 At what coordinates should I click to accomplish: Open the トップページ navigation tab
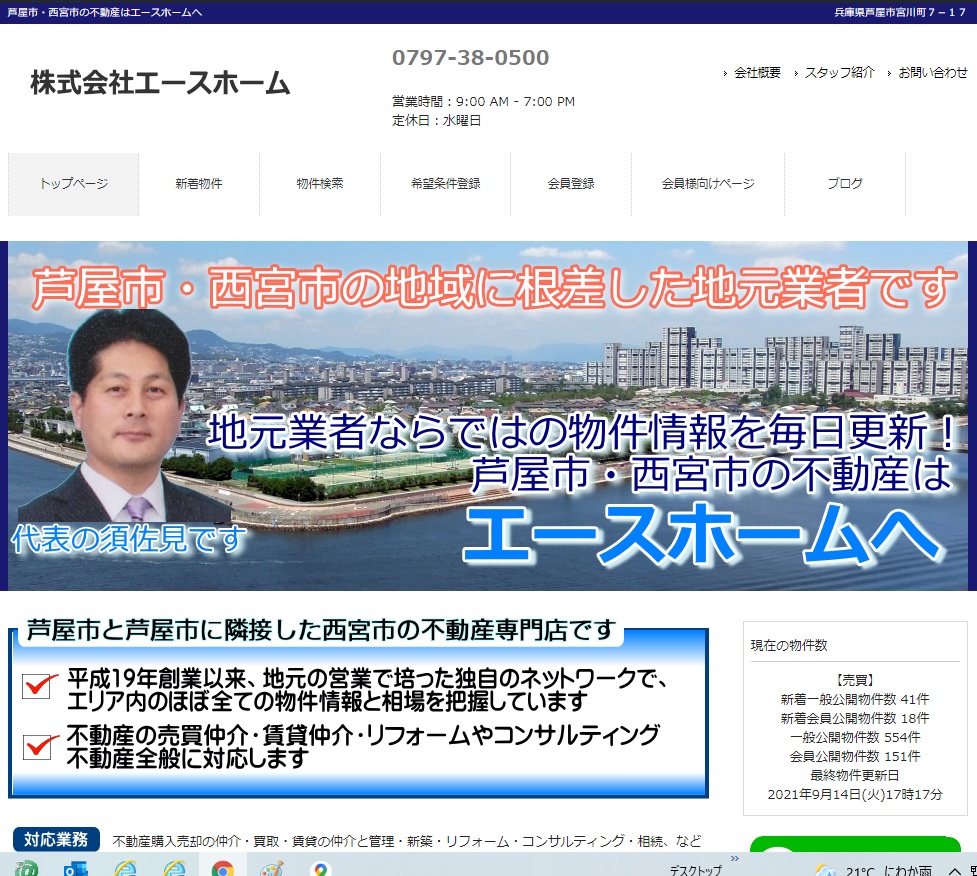pyautogui.click(x=74, y=184)
